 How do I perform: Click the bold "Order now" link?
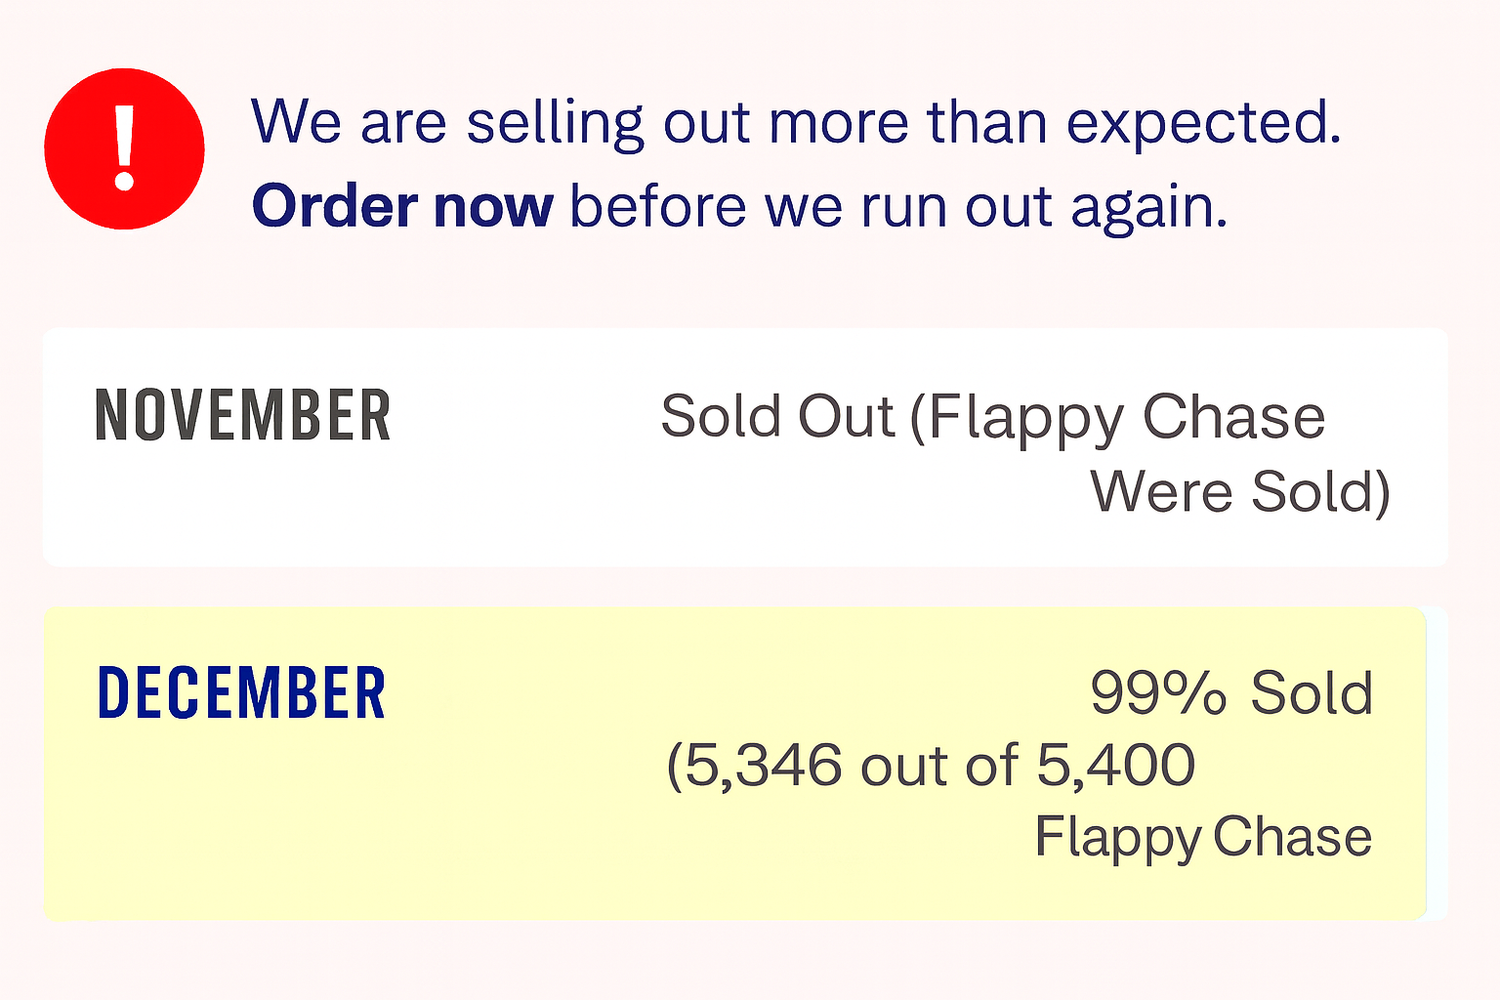coord(402,207)
